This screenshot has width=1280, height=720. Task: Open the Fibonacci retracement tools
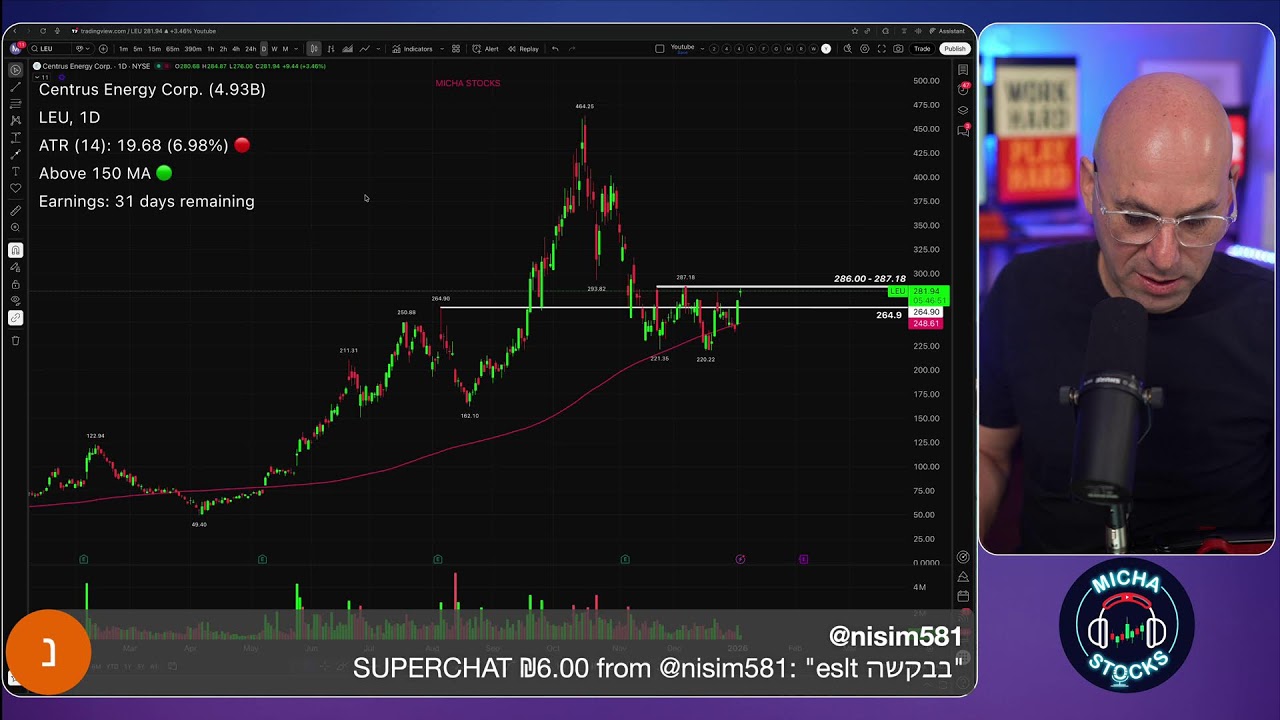(x=15, y=104)
